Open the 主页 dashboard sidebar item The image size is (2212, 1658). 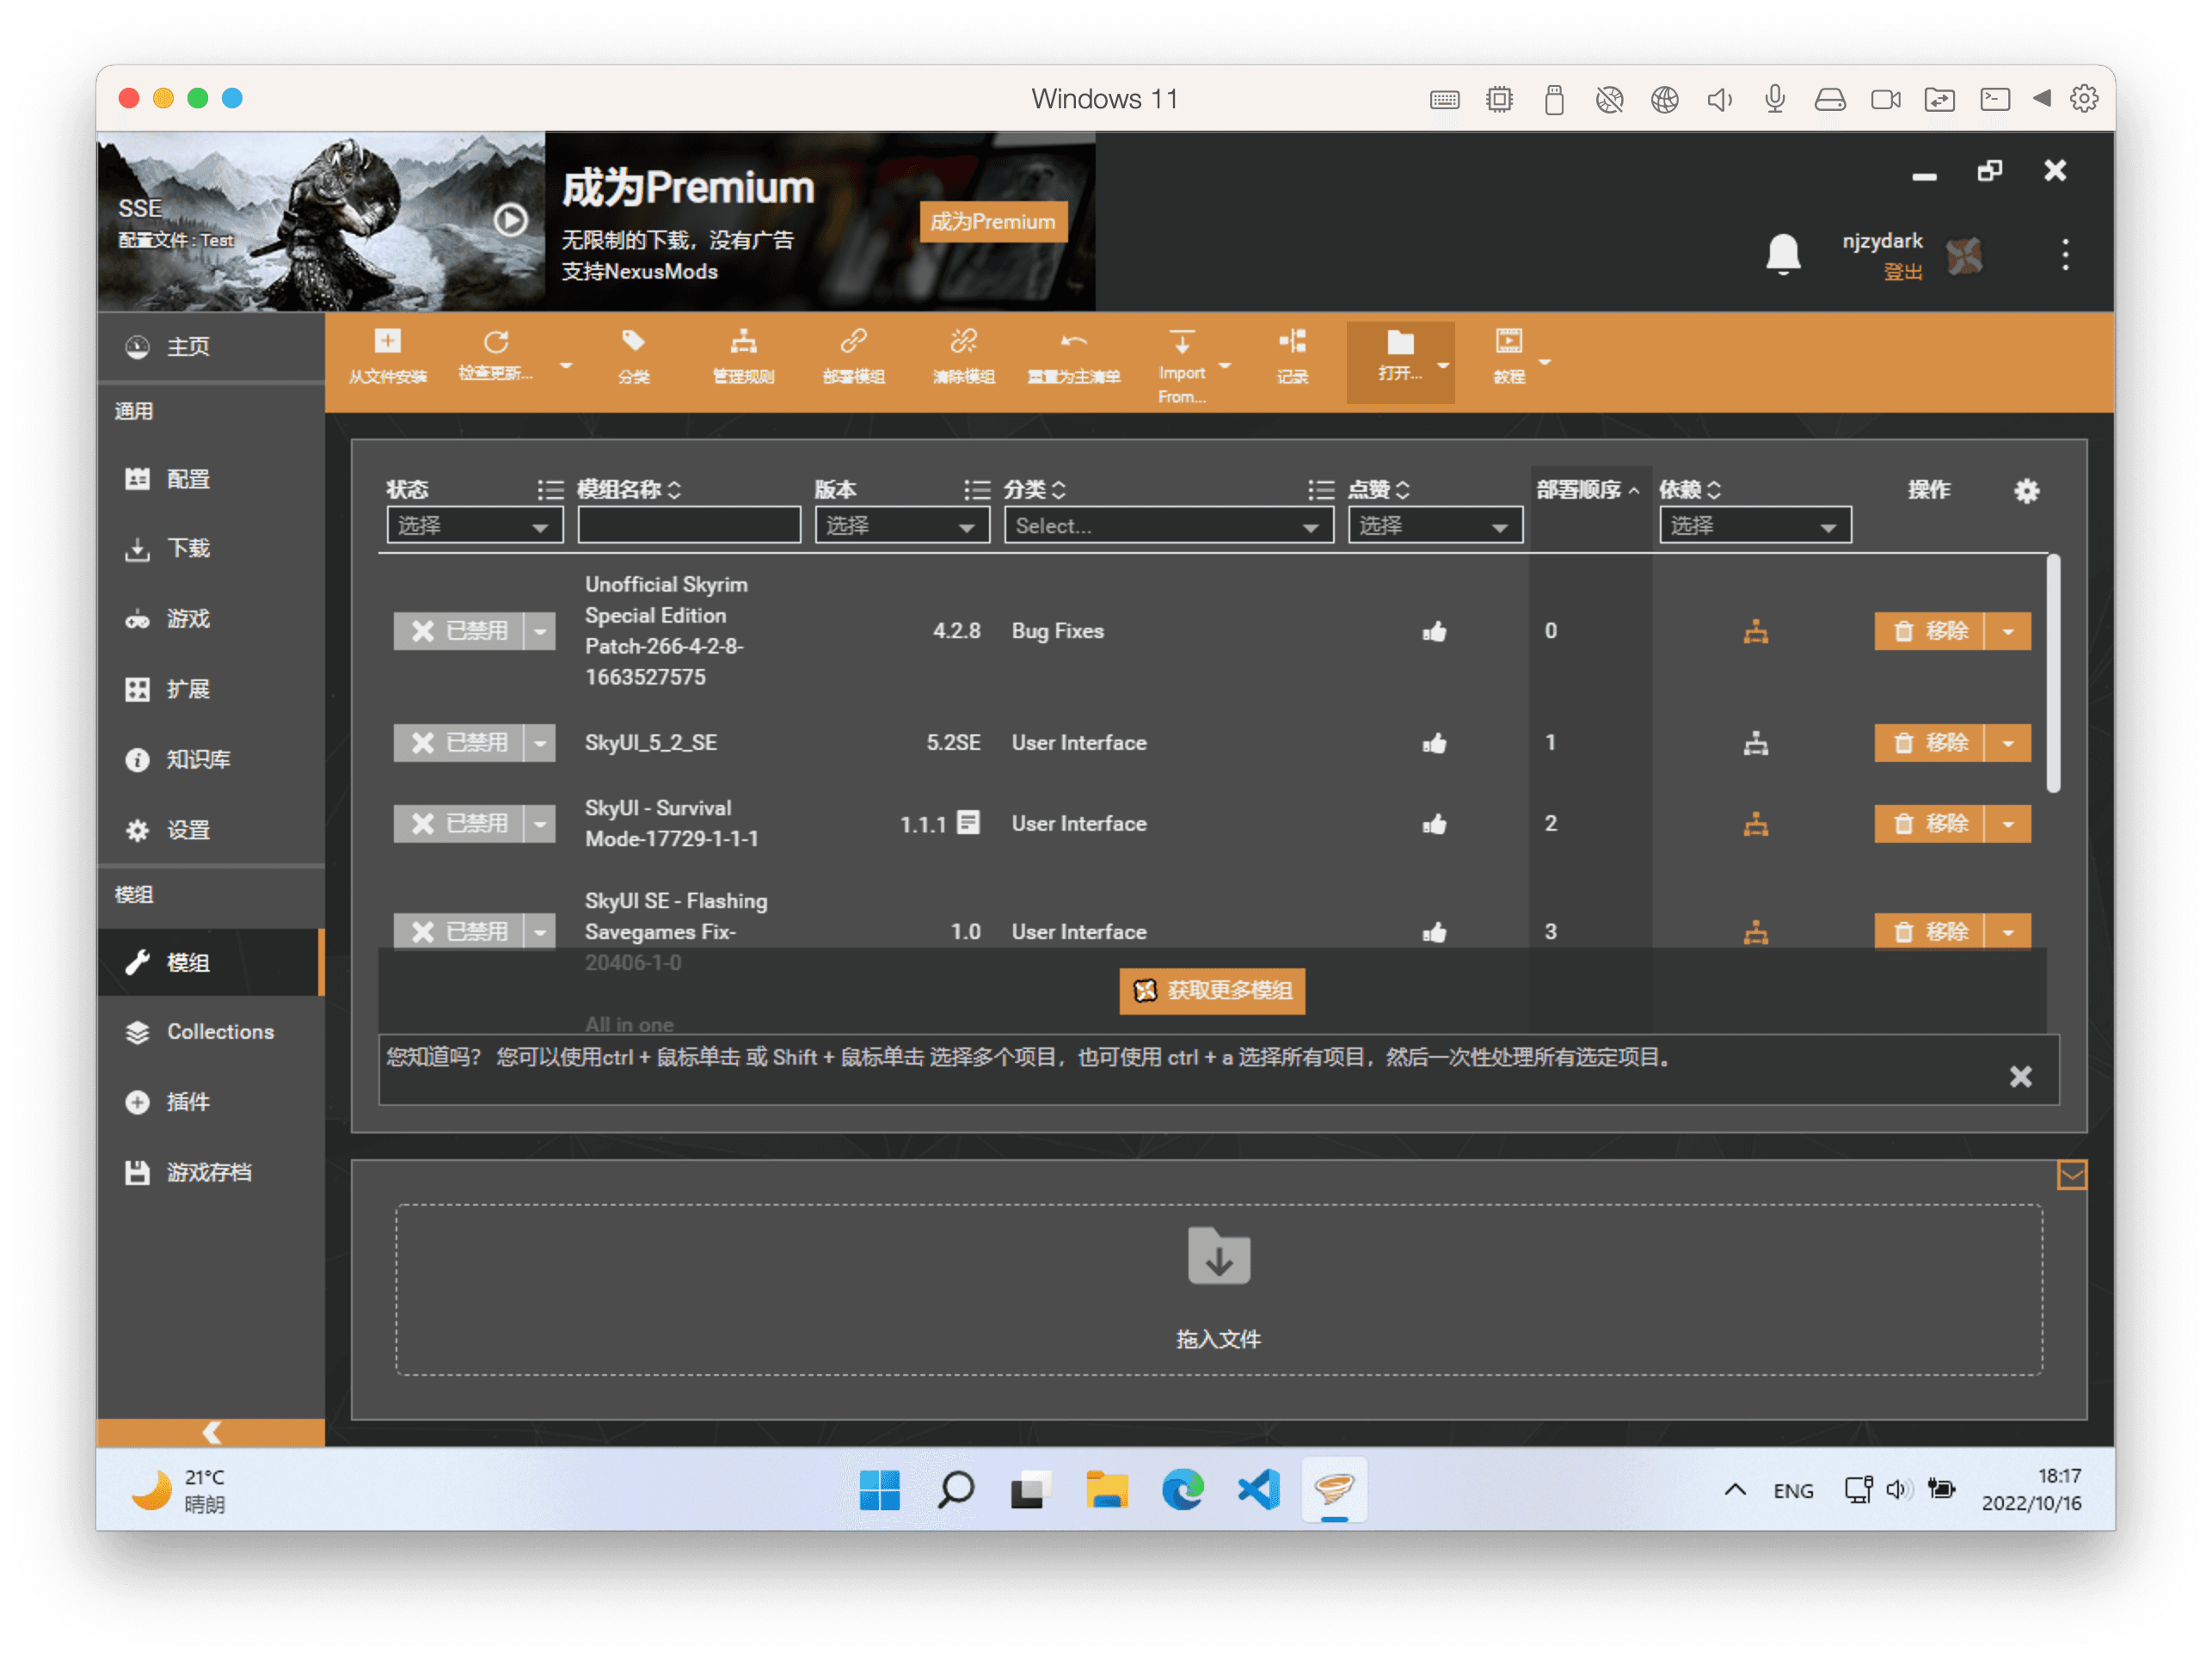click(211, 347)
